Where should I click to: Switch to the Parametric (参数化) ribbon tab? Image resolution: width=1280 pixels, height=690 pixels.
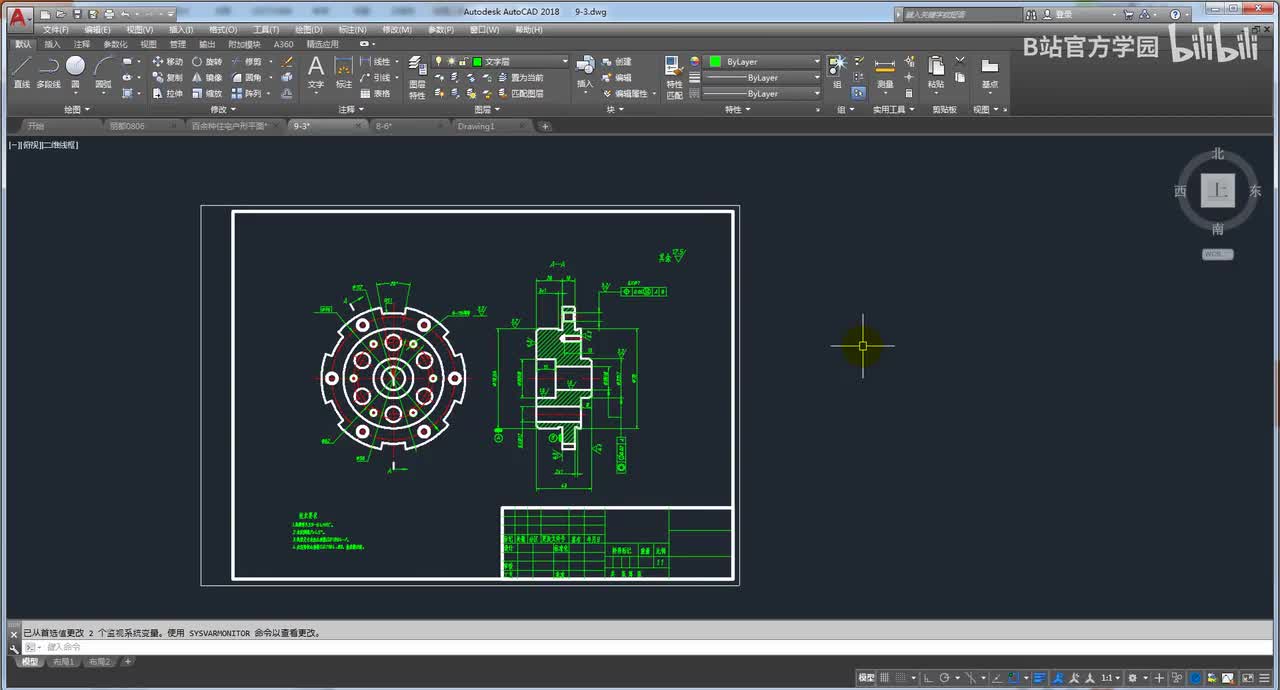tap(115, 44)
